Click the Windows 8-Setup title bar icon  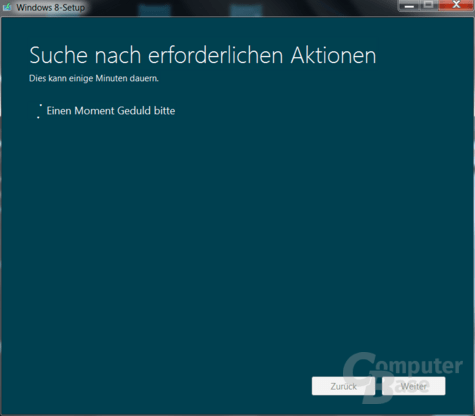coord(7,7)
